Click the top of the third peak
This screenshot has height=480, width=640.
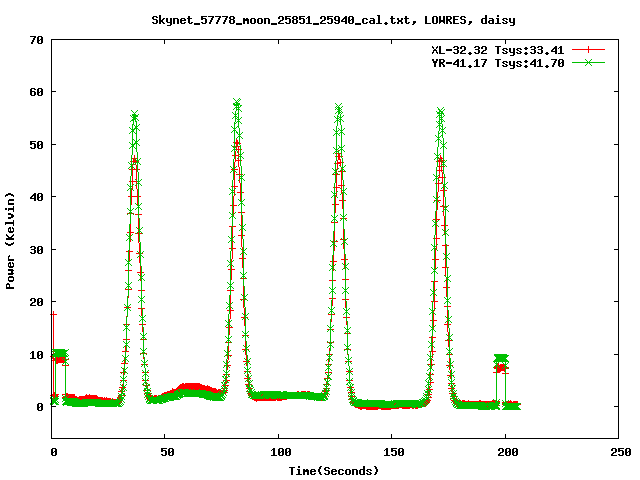click(x=339, y=106)
